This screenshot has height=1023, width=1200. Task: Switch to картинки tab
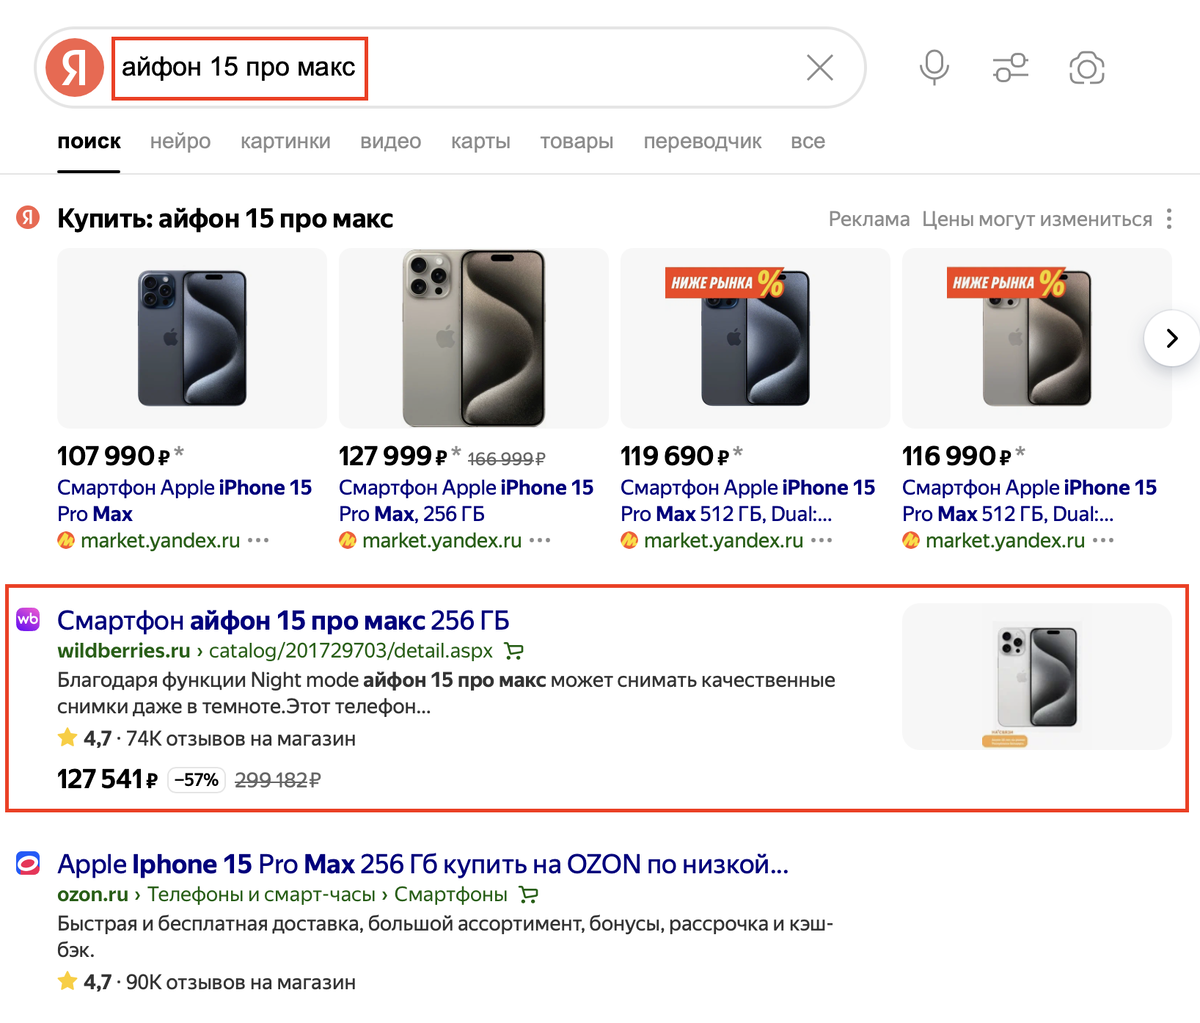(285, 142)
